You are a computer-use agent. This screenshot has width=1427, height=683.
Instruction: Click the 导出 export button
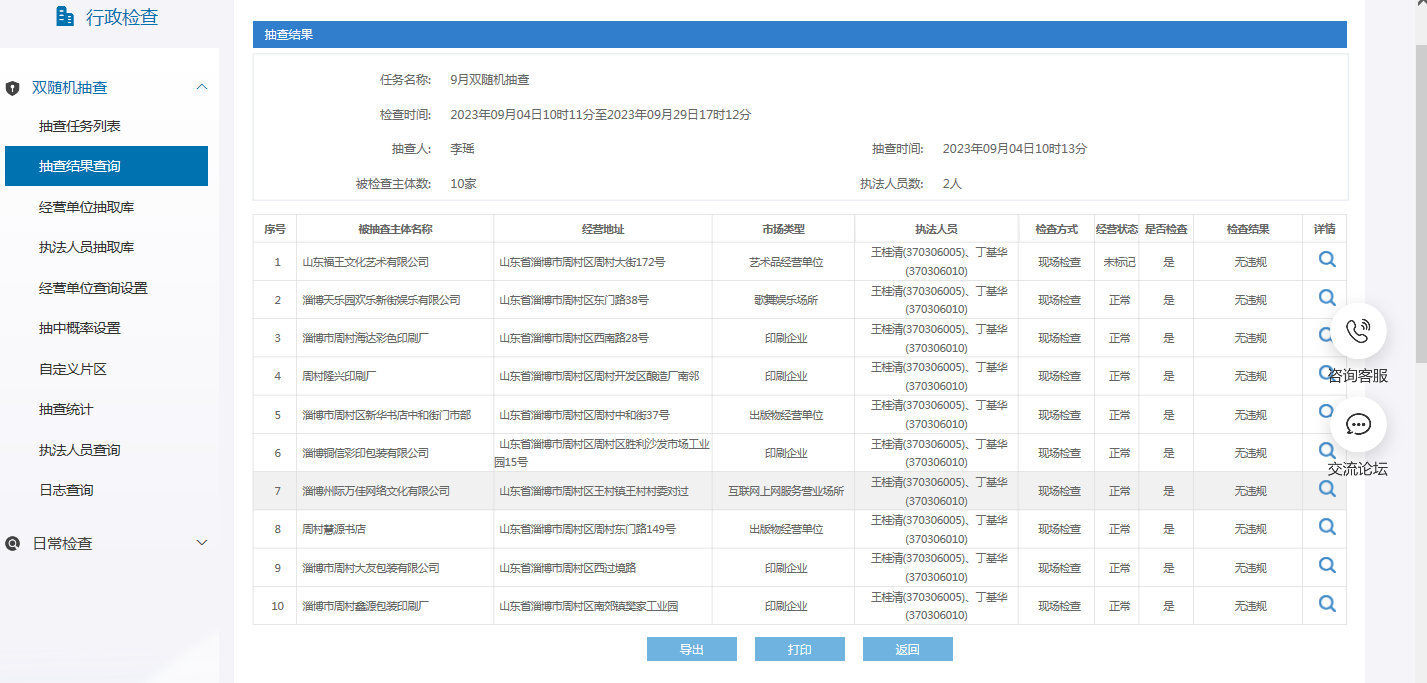(691, 649)
